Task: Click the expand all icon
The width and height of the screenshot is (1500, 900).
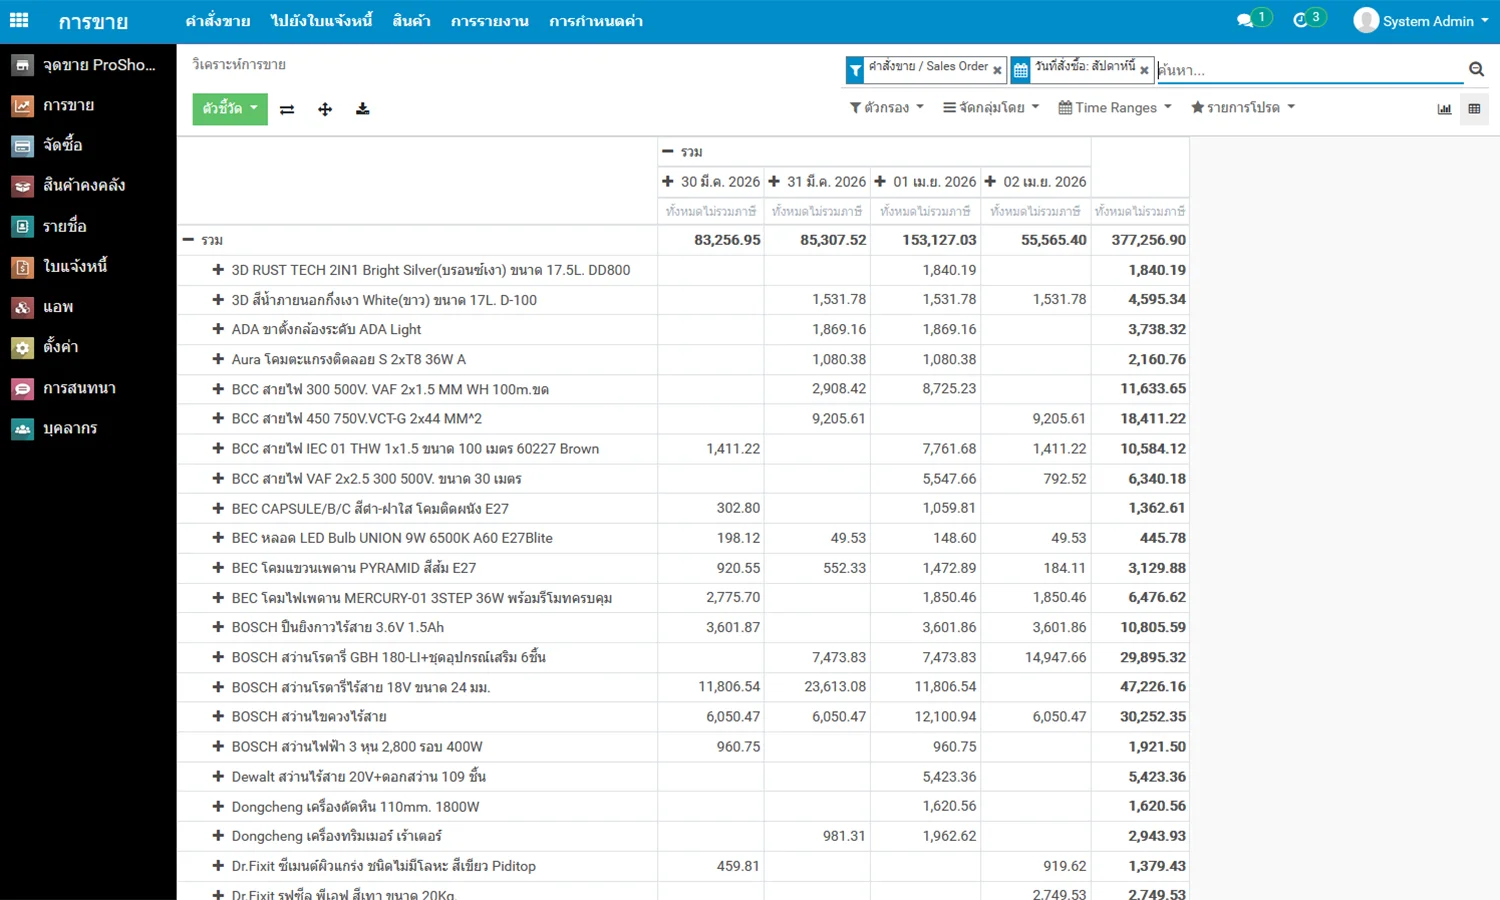Action: tap(325, 109)
